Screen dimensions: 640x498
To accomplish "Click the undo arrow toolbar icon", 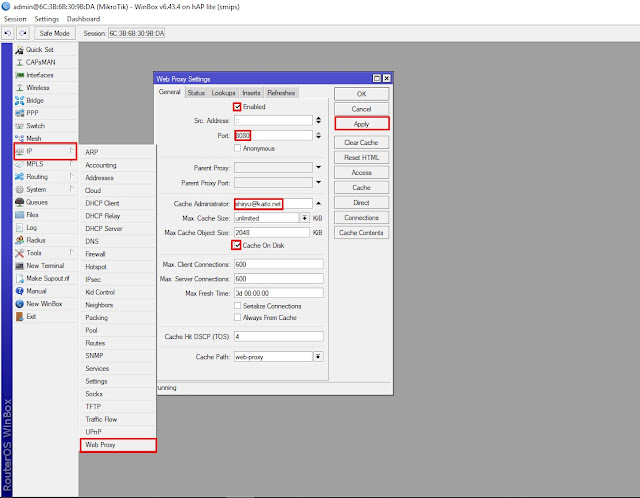I will click(8, 33).
